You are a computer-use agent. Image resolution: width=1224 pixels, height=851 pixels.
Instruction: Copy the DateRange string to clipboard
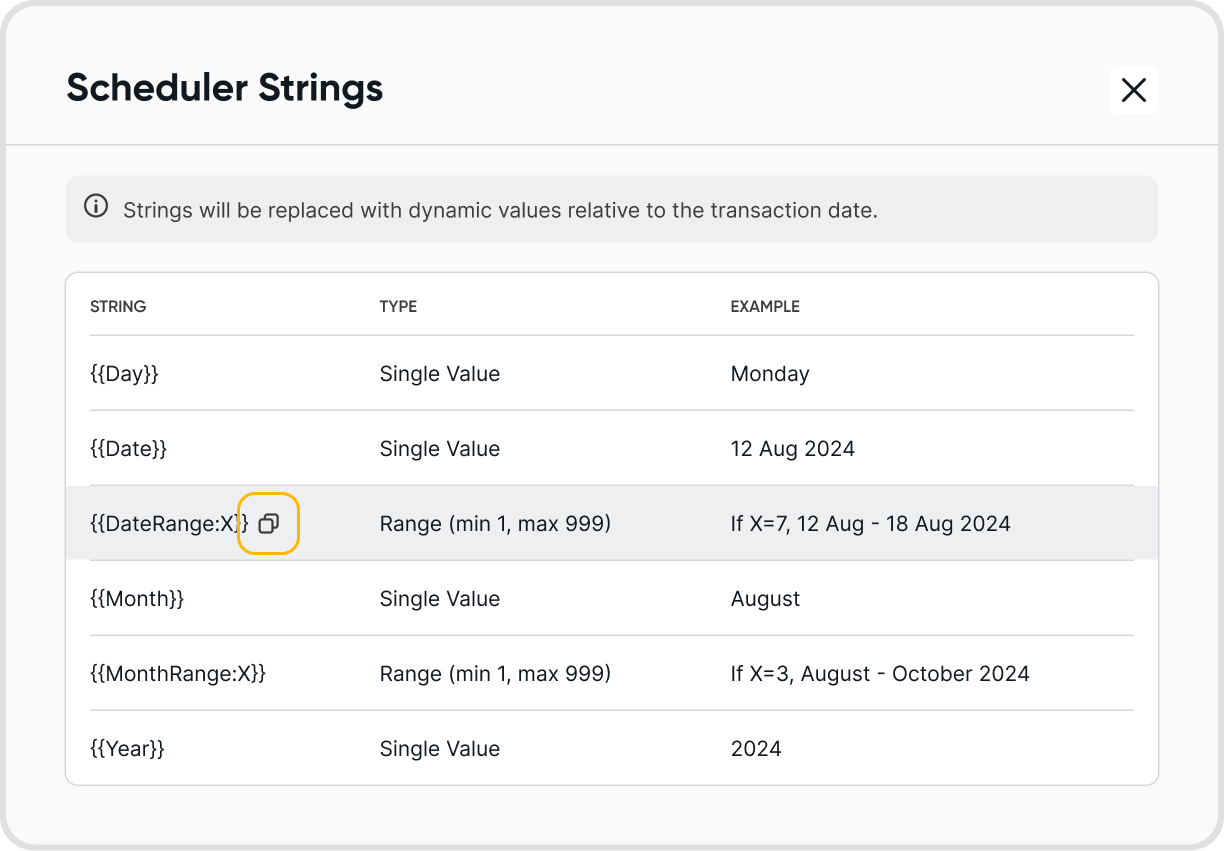coord(268,523)
